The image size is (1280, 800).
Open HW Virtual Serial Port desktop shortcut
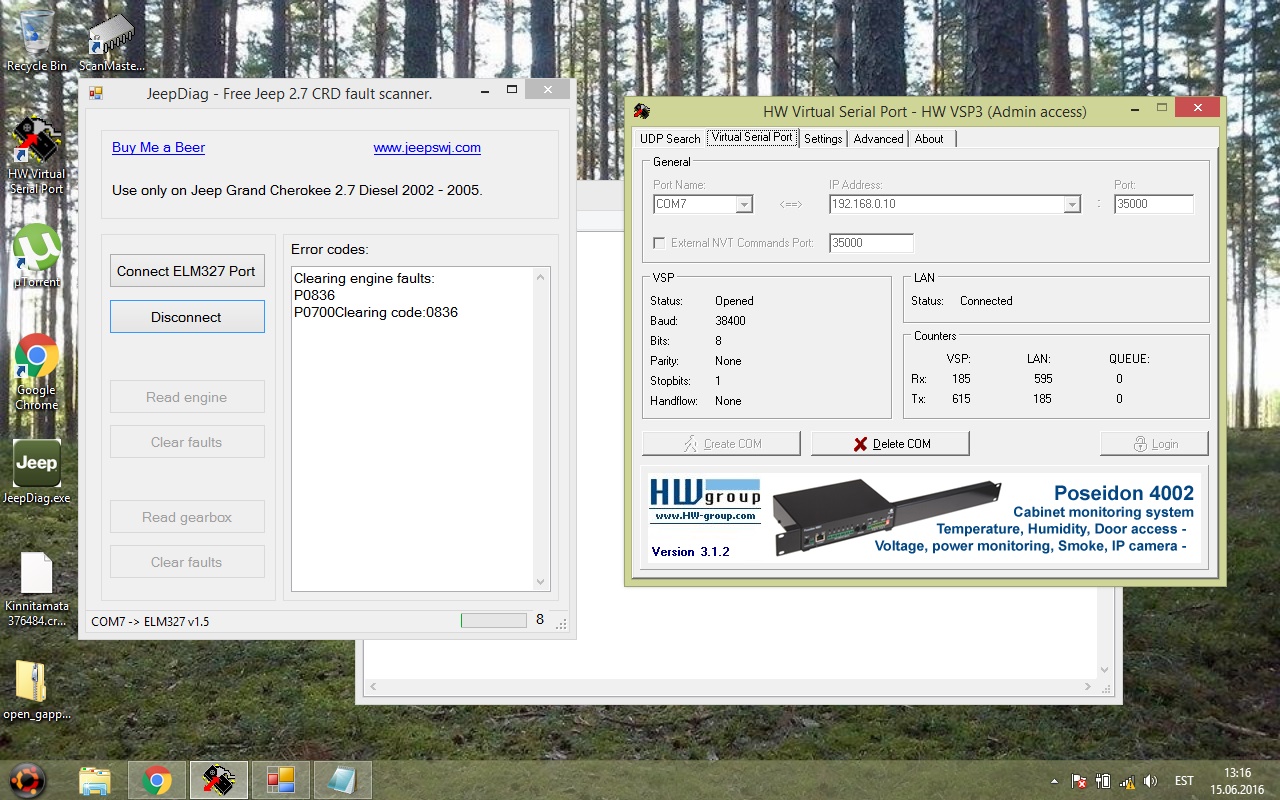[x=36, y=156]
